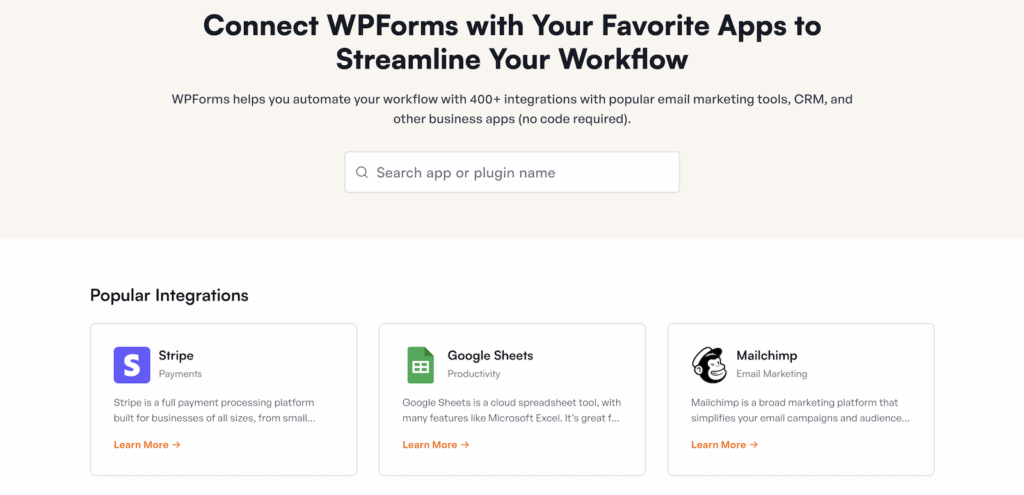
Task: Click the Google Sheets logo icon
Action: pyautogui.click(x=420, y=365)
